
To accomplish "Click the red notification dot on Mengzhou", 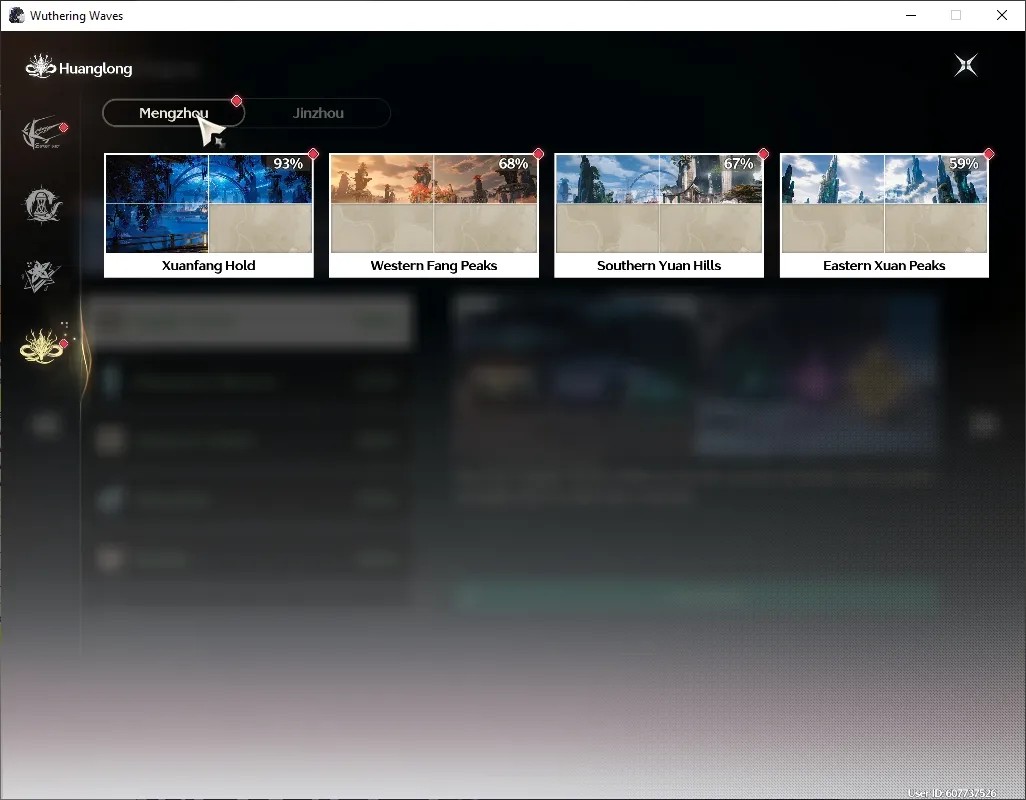I will pos(237,101).
